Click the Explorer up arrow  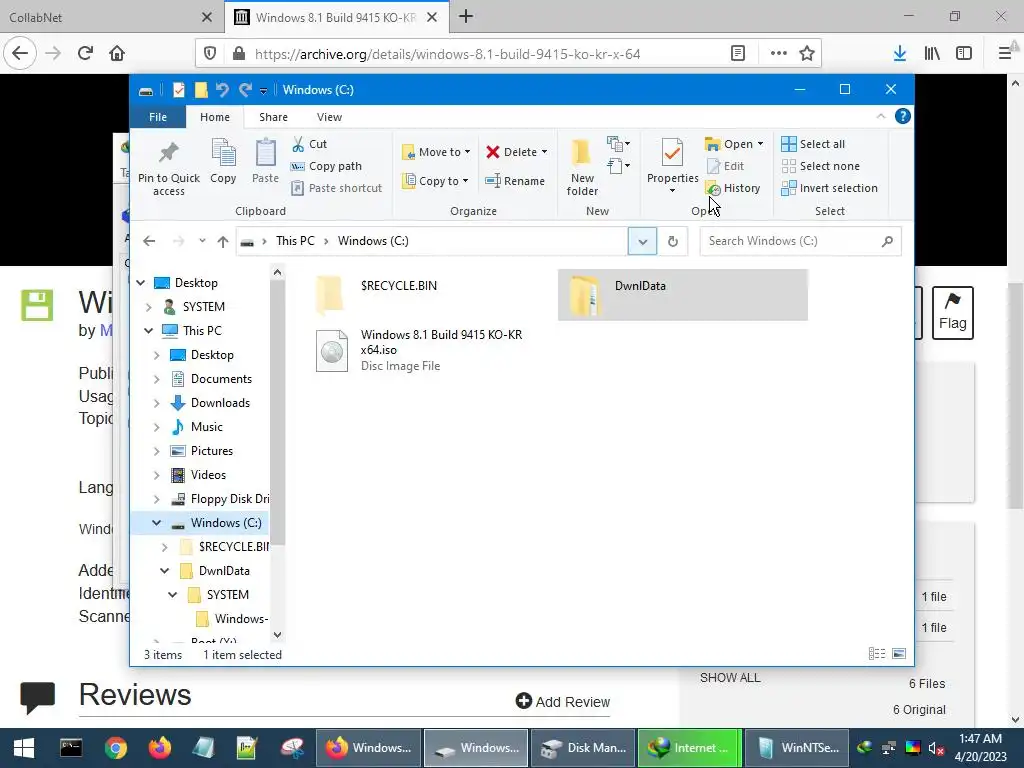[223, 241]
